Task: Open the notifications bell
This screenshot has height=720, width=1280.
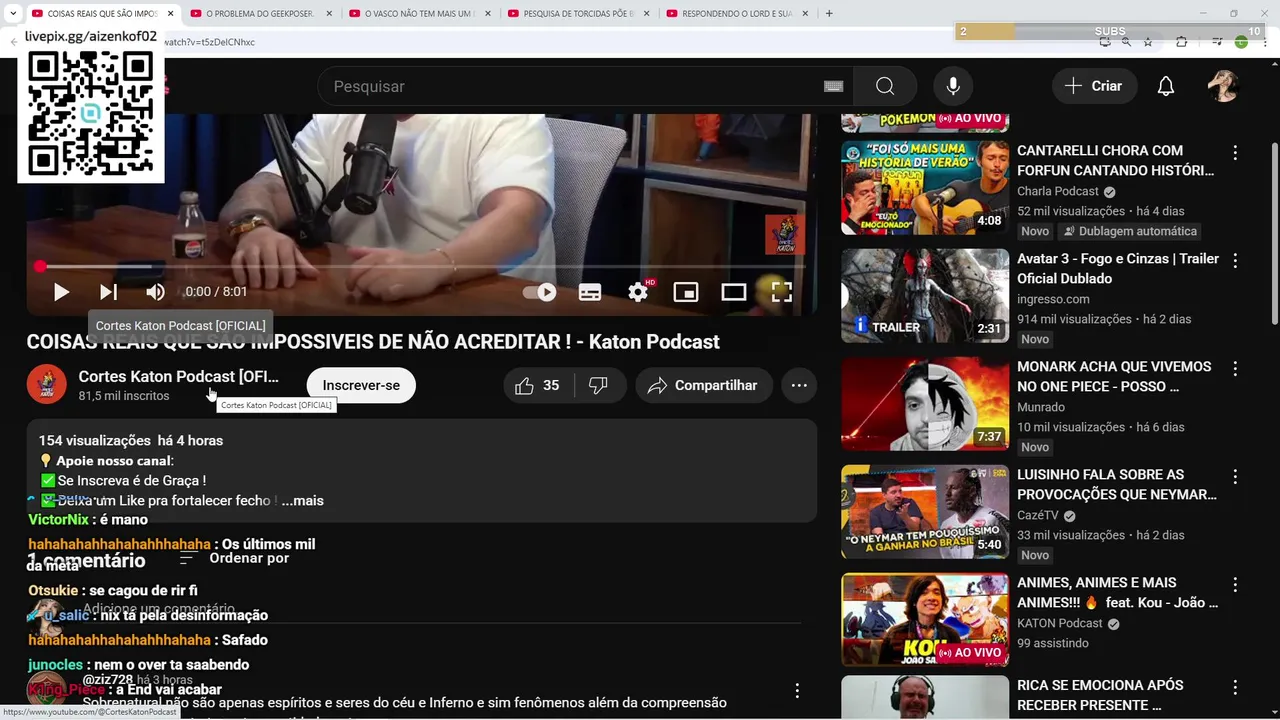Action: 1166,86
